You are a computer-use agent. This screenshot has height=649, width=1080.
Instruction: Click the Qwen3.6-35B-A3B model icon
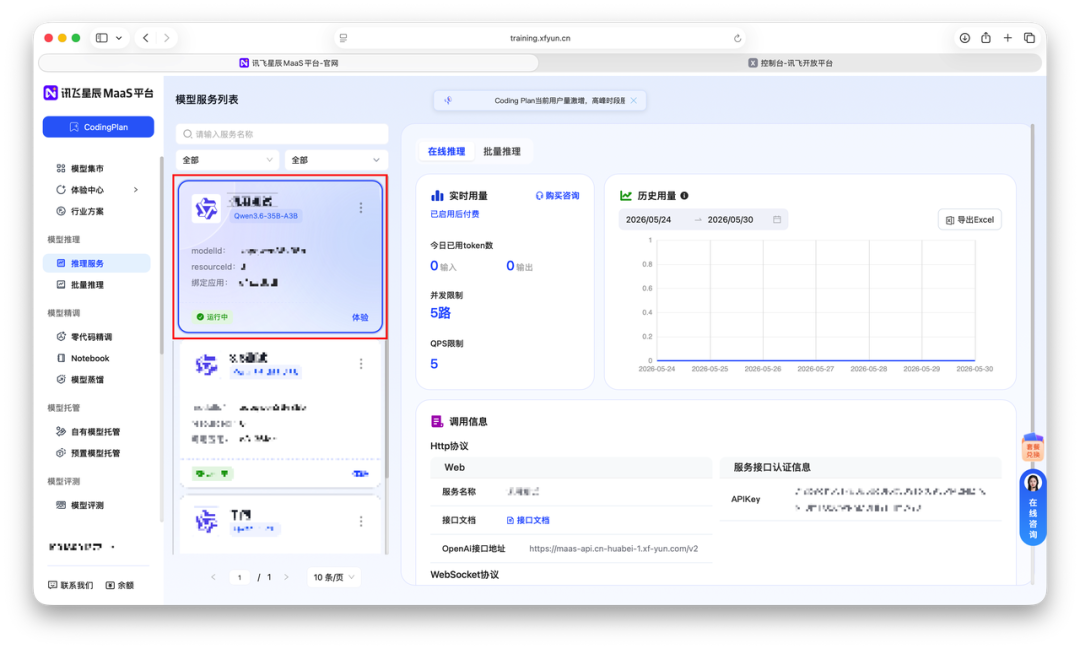(206, 208)
